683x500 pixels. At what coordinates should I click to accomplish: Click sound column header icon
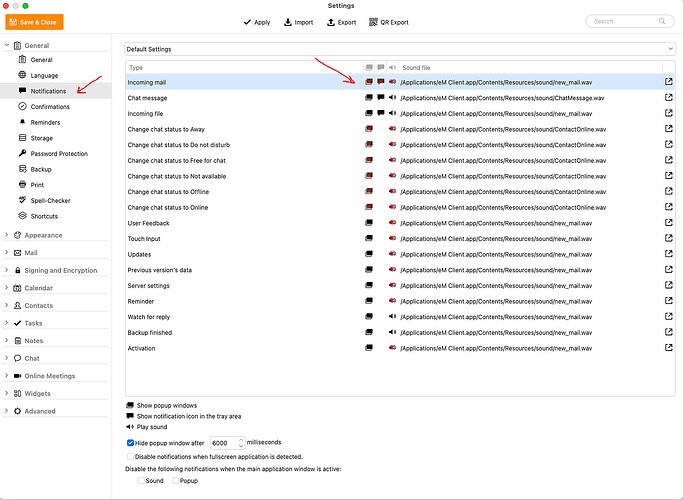click(x=392, y=68)
